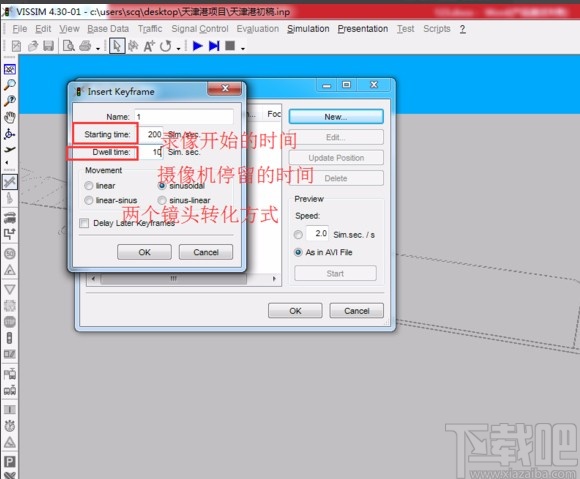Open the Simulation menu
The image size is (580, 479).
click(308, 29)
